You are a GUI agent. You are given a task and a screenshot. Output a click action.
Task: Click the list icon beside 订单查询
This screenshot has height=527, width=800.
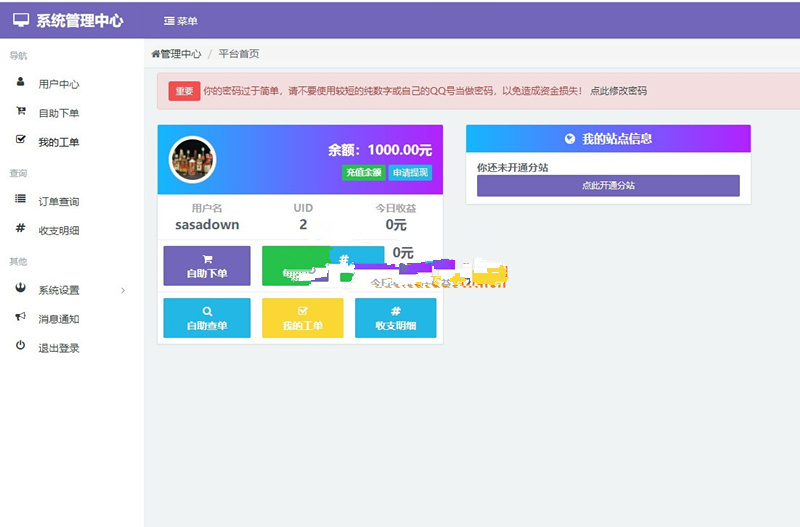[20, 199]
